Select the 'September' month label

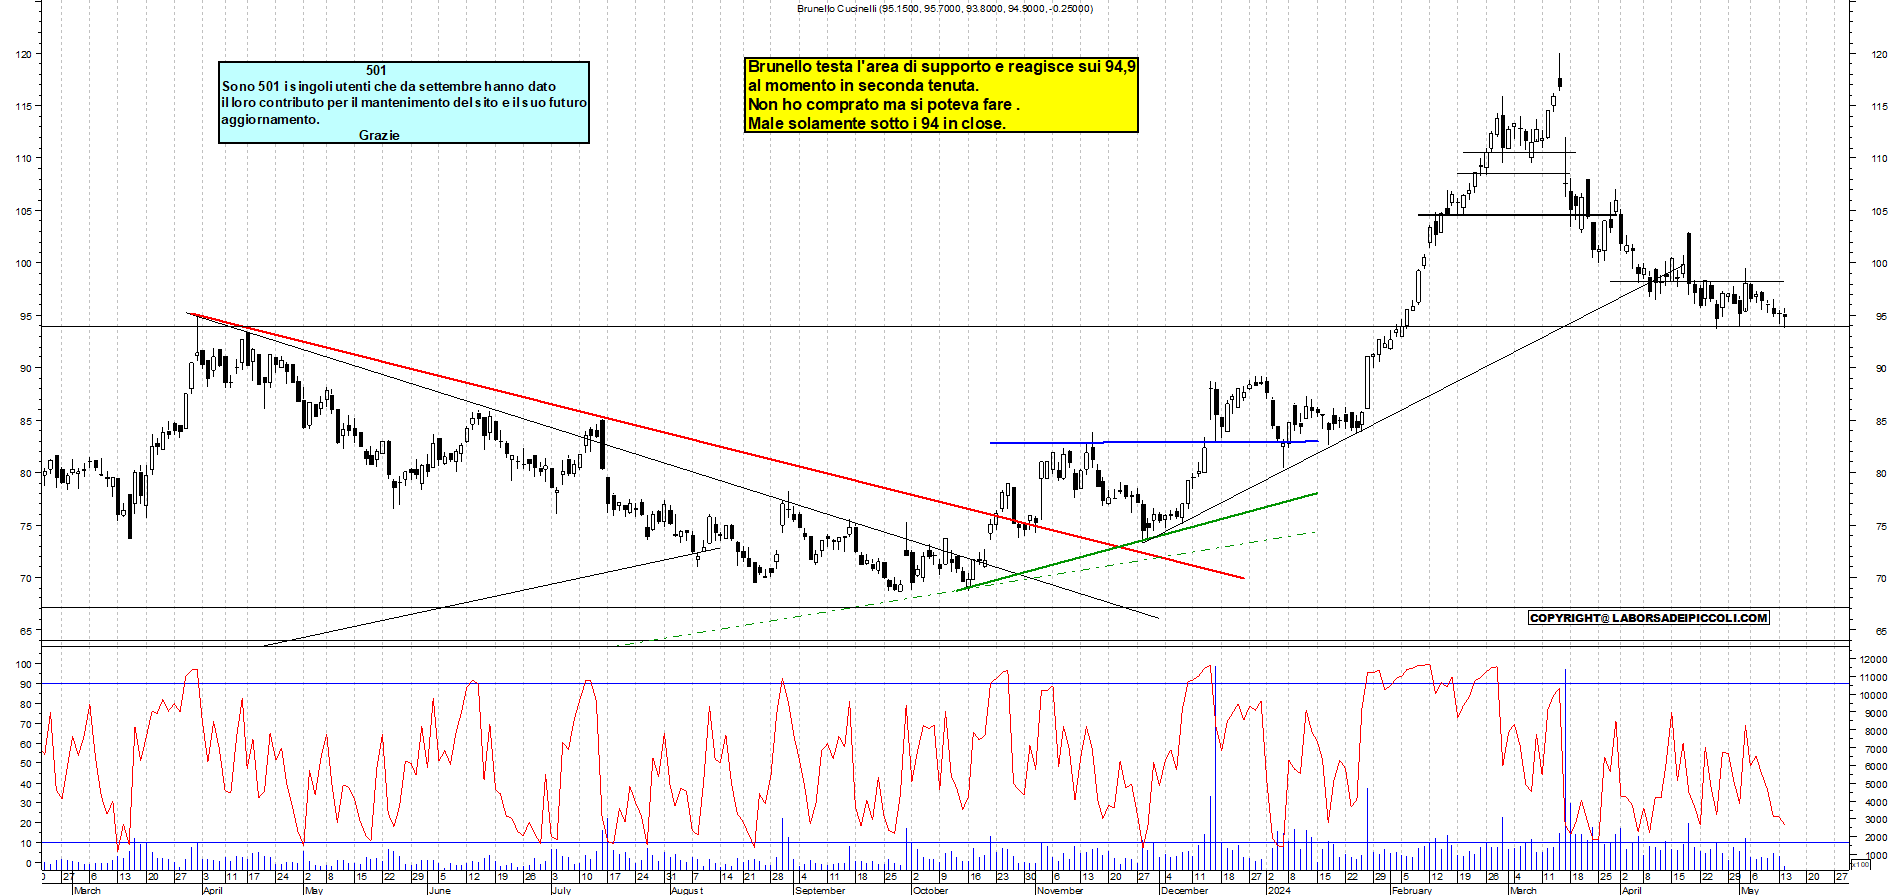tap(820, 890)
